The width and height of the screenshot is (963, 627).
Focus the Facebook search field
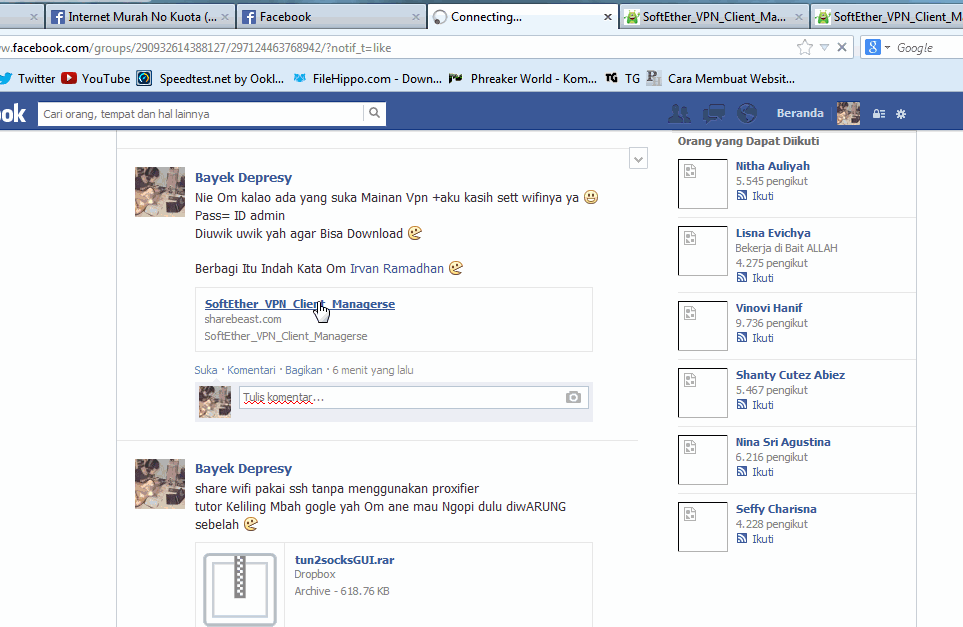pos(200,114)
